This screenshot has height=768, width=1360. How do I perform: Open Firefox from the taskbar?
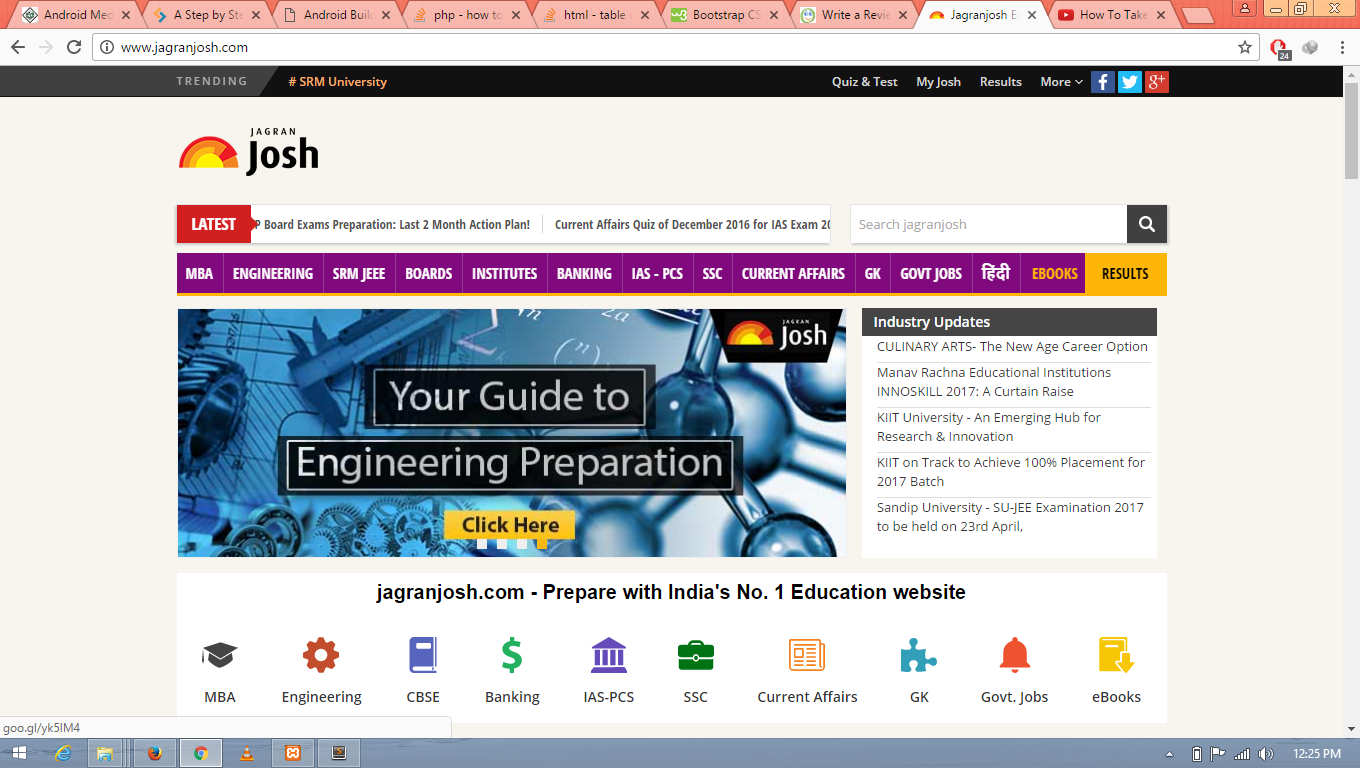(x=154, y=753)
